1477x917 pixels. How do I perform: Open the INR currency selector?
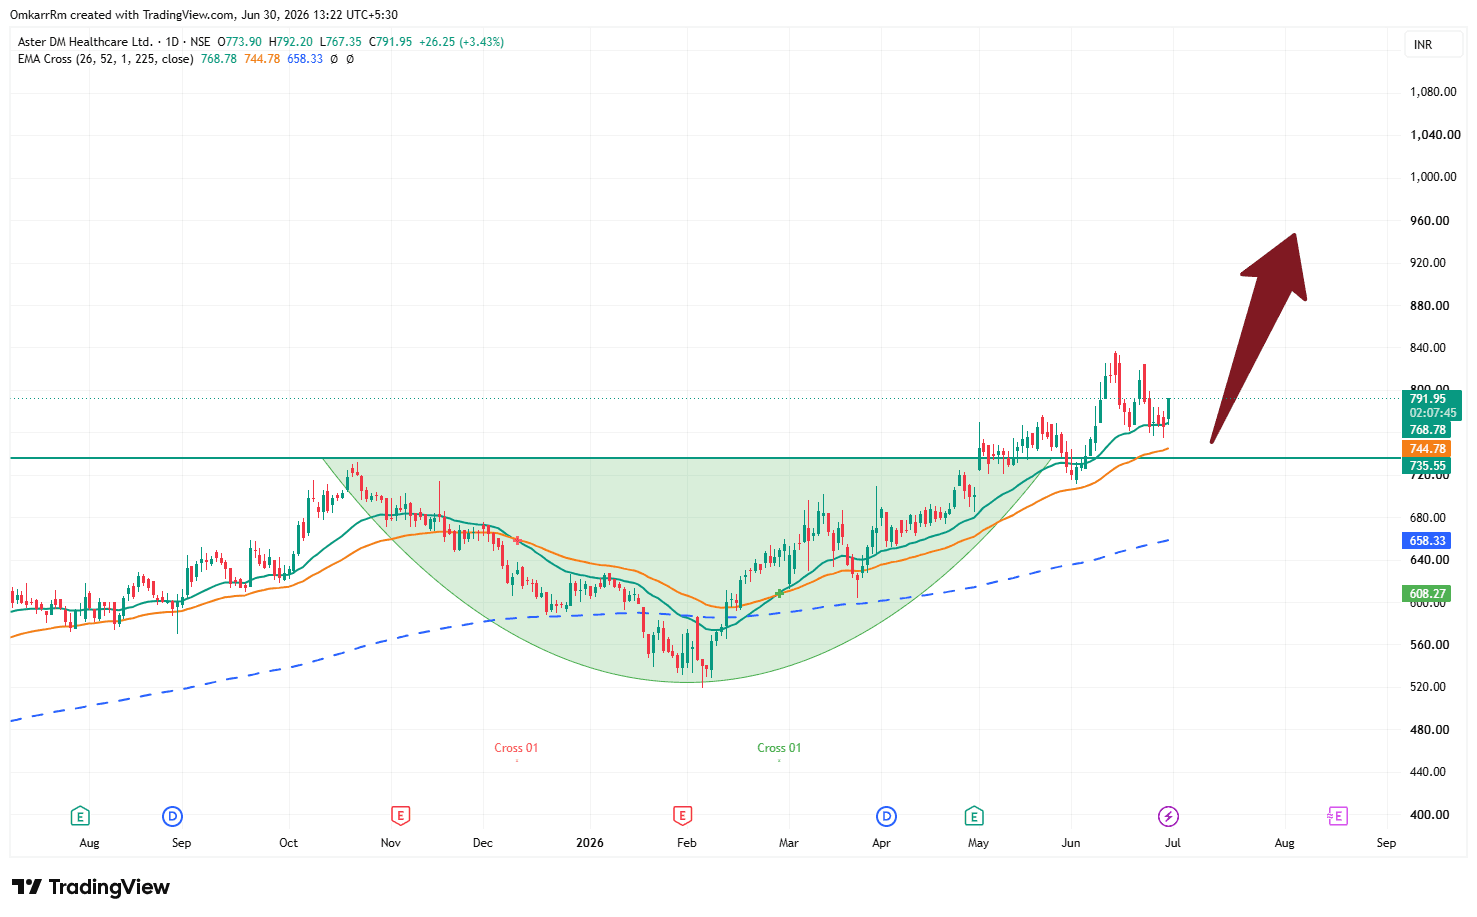click(x=1423, y=45)
